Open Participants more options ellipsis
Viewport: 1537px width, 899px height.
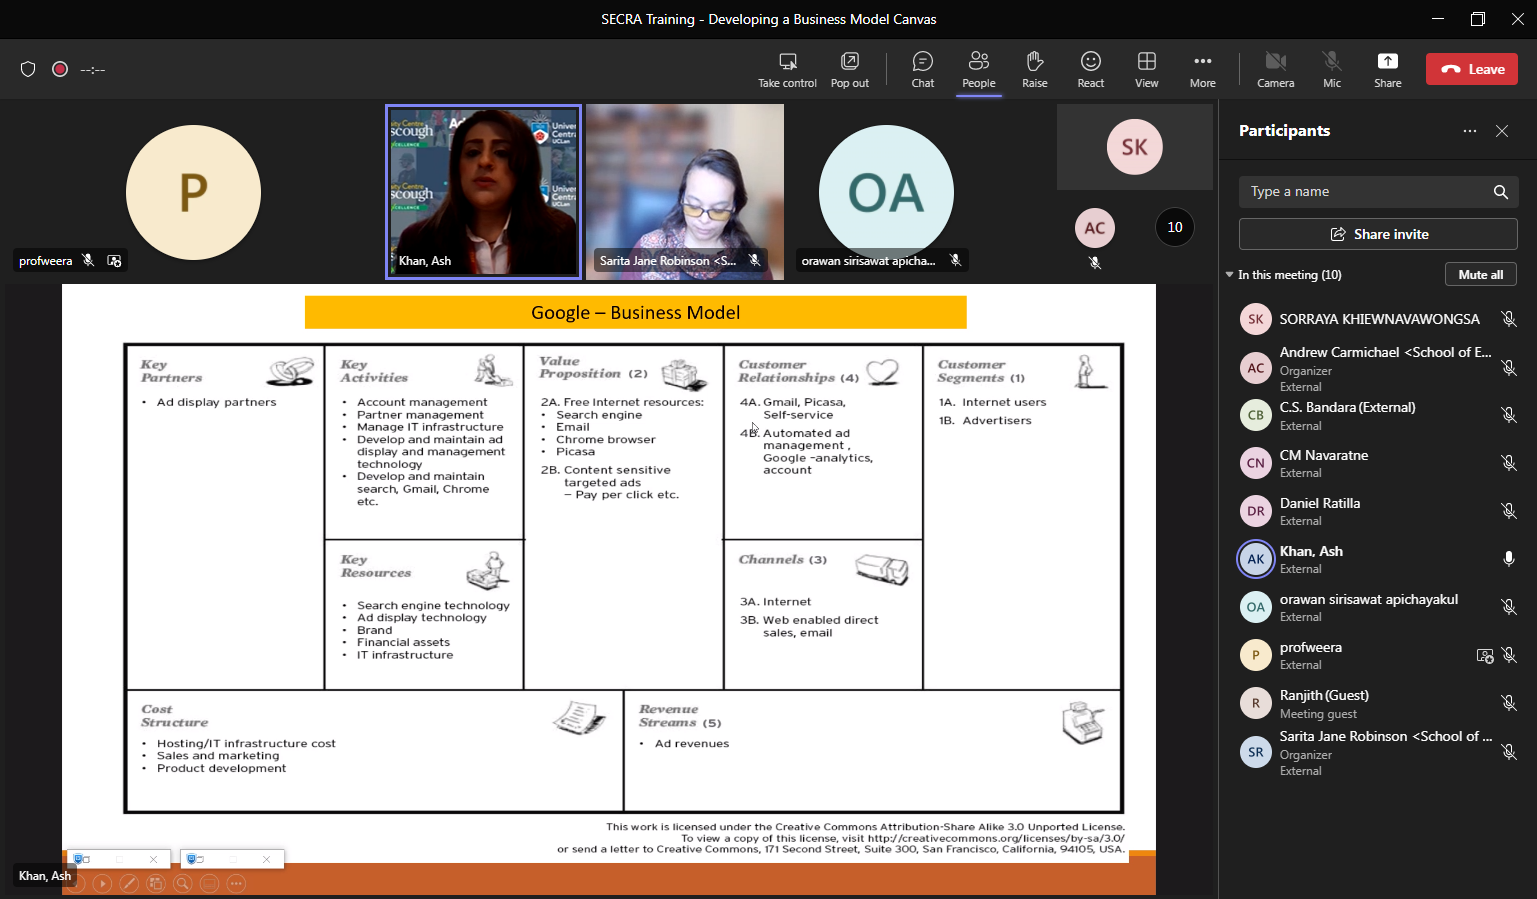click(x=1470, y=131)
